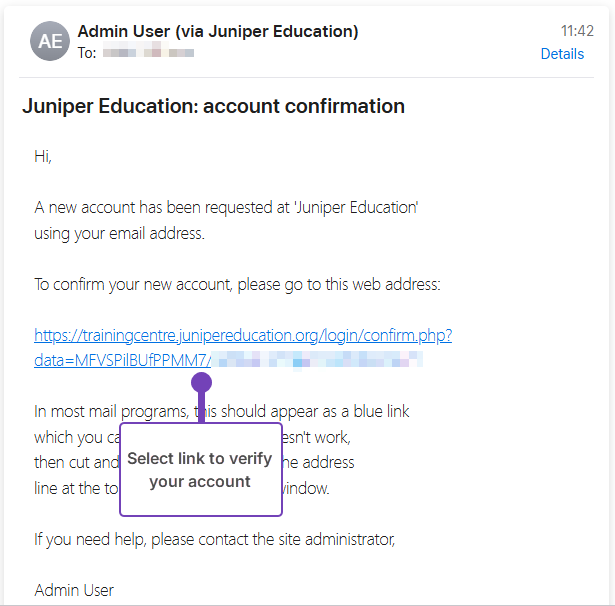Viewport: 615px width, 606px height.
Task: Click the 'In most mail programs' paragraph line
Action: tap(222, 411)
